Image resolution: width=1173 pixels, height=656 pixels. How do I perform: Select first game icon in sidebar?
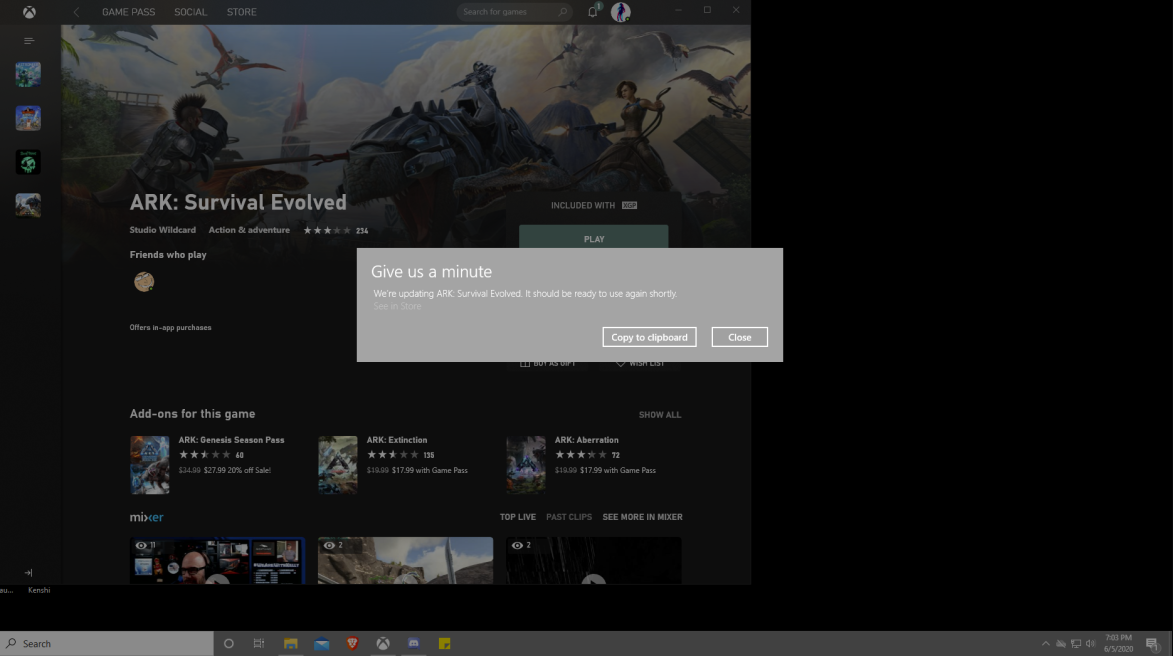tap(28, 74)
